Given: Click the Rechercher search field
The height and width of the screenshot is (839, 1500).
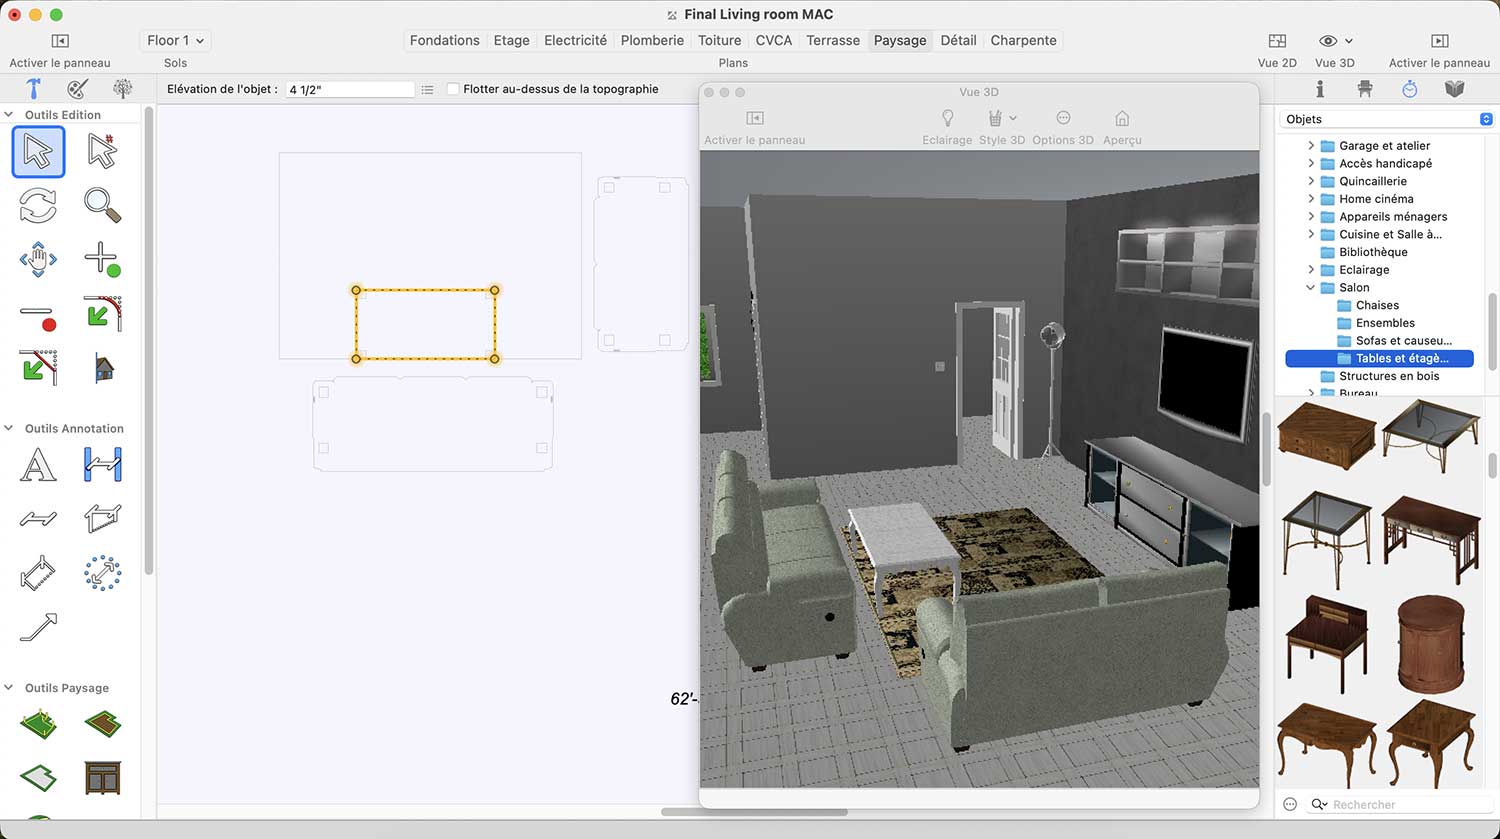Looking at the screenshot, I should (1400, 804).
